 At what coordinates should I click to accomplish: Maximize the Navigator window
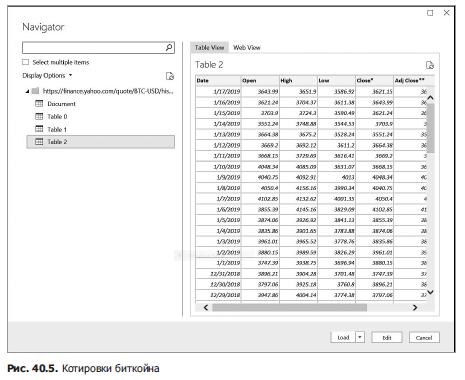click(x=430, y=13)
